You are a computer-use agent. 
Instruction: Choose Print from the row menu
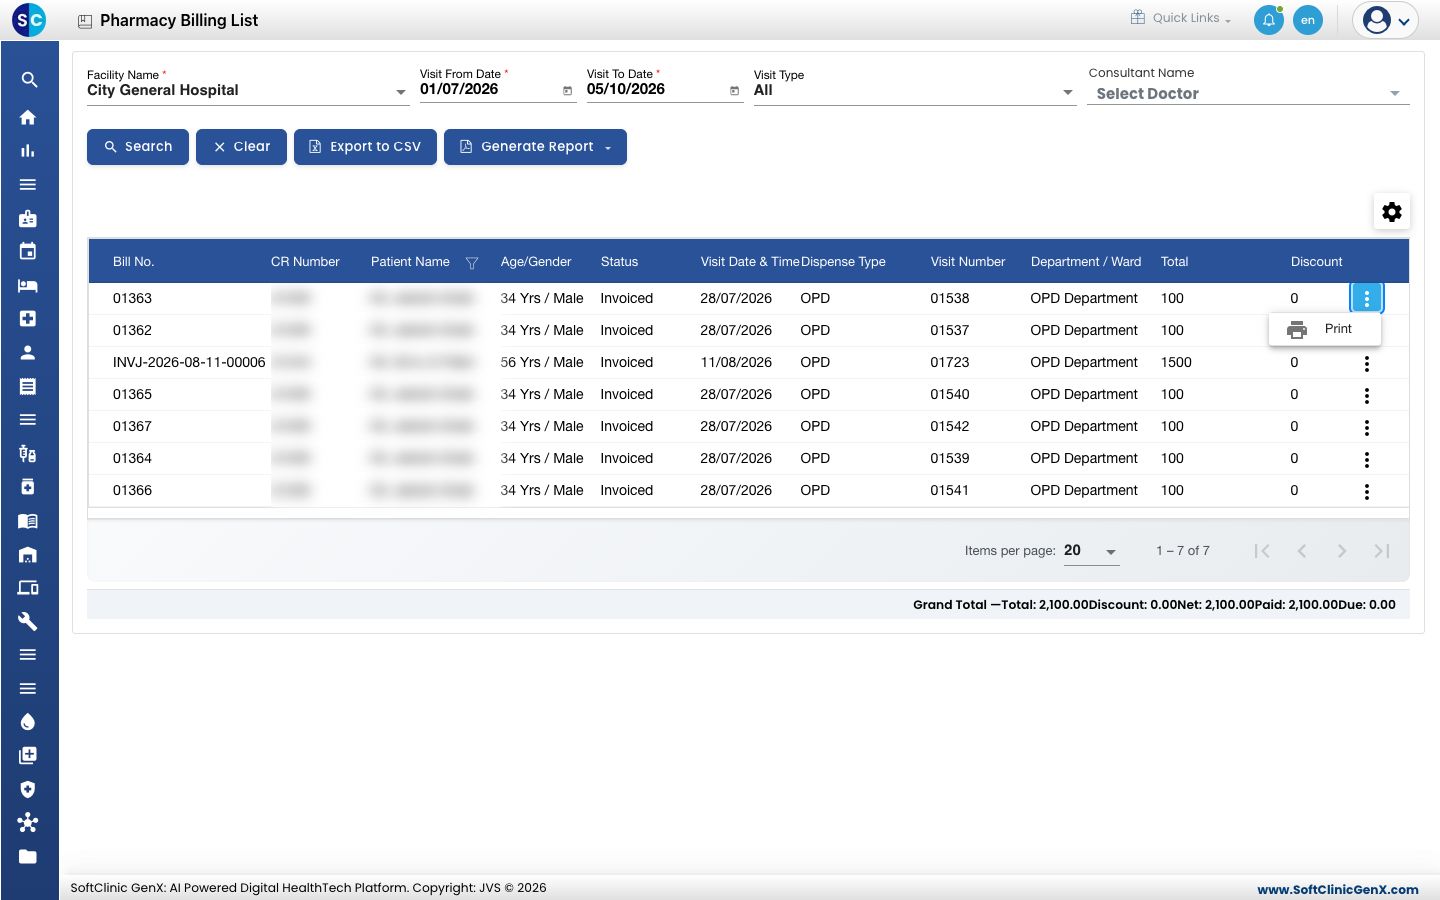pos(1325,329)
